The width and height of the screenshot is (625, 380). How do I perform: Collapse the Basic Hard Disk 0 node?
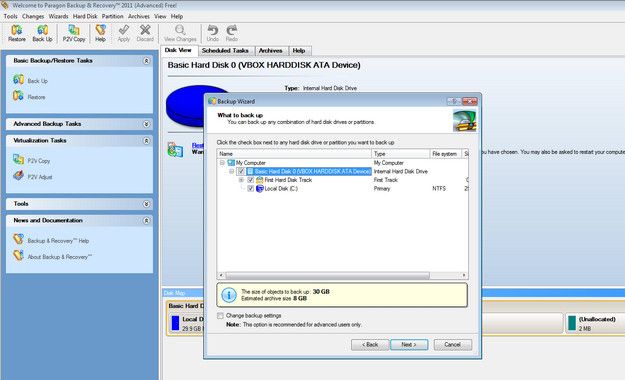pos(232,171)
